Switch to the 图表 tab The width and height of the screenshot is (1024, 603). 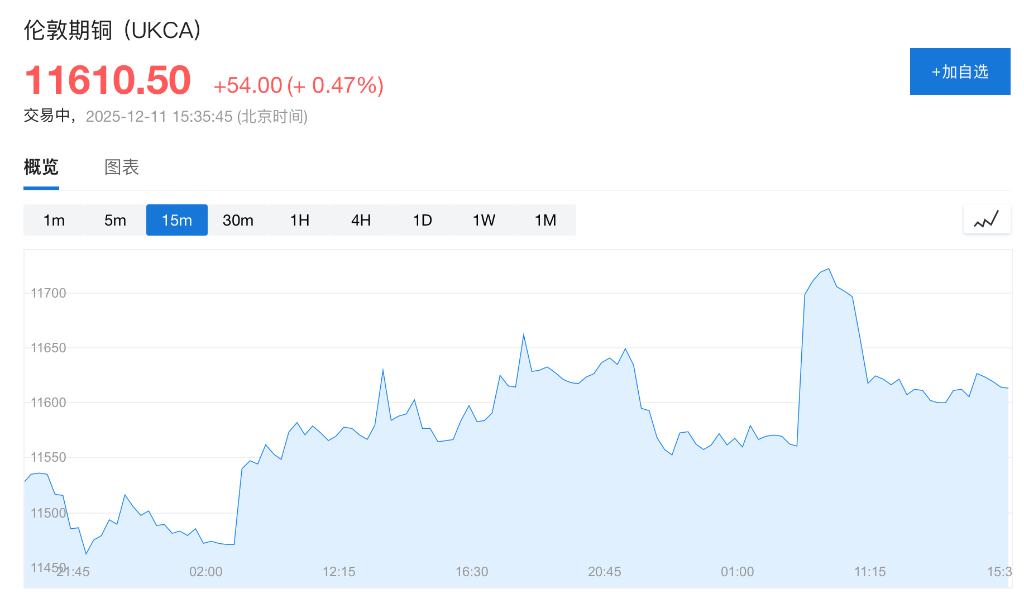tap(122, 167)
